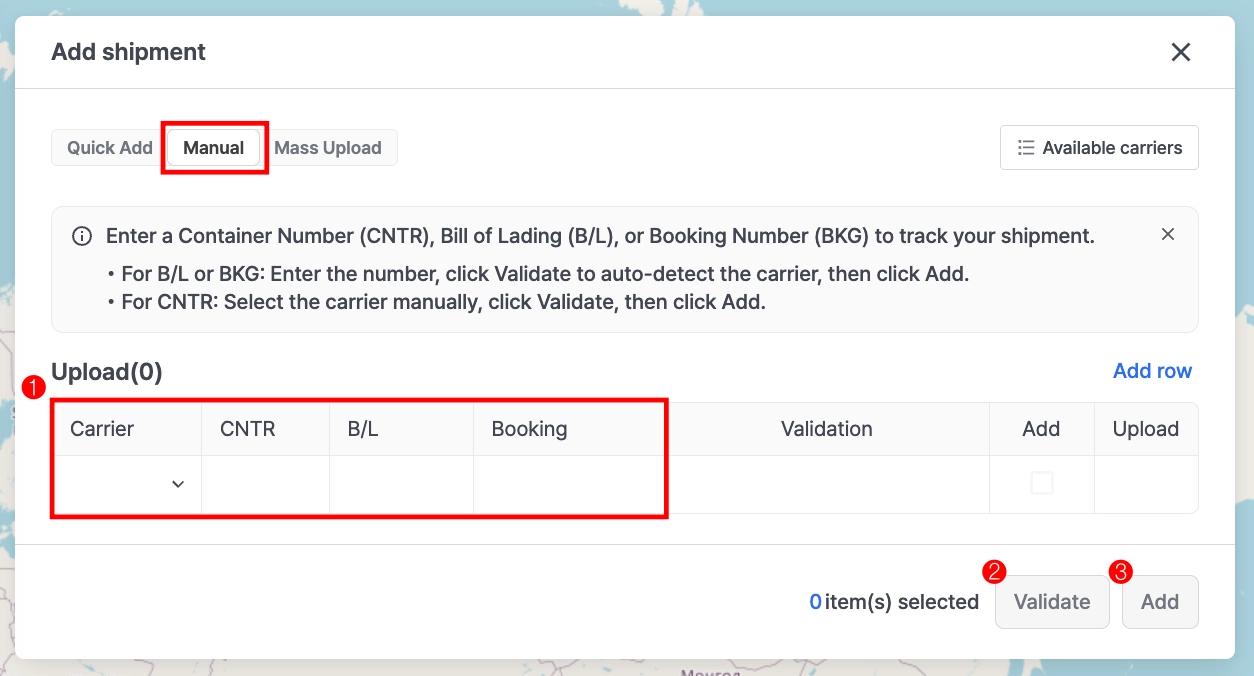This screenshot has width=1254, height=676.
Task: Click the list icon in Available carriers
Action: [1025, 148]
